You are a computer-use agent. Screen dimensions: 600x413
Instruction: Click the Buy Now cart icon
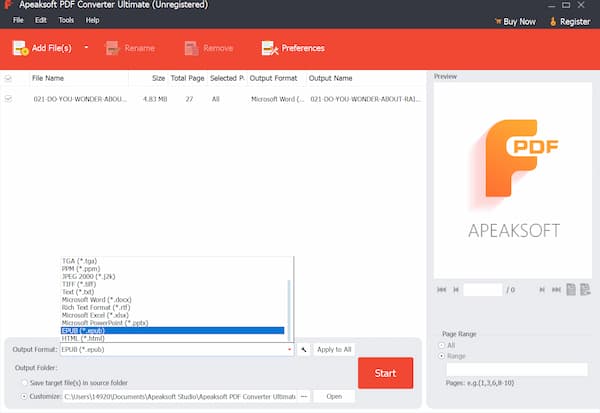click(x=498, y=21)
